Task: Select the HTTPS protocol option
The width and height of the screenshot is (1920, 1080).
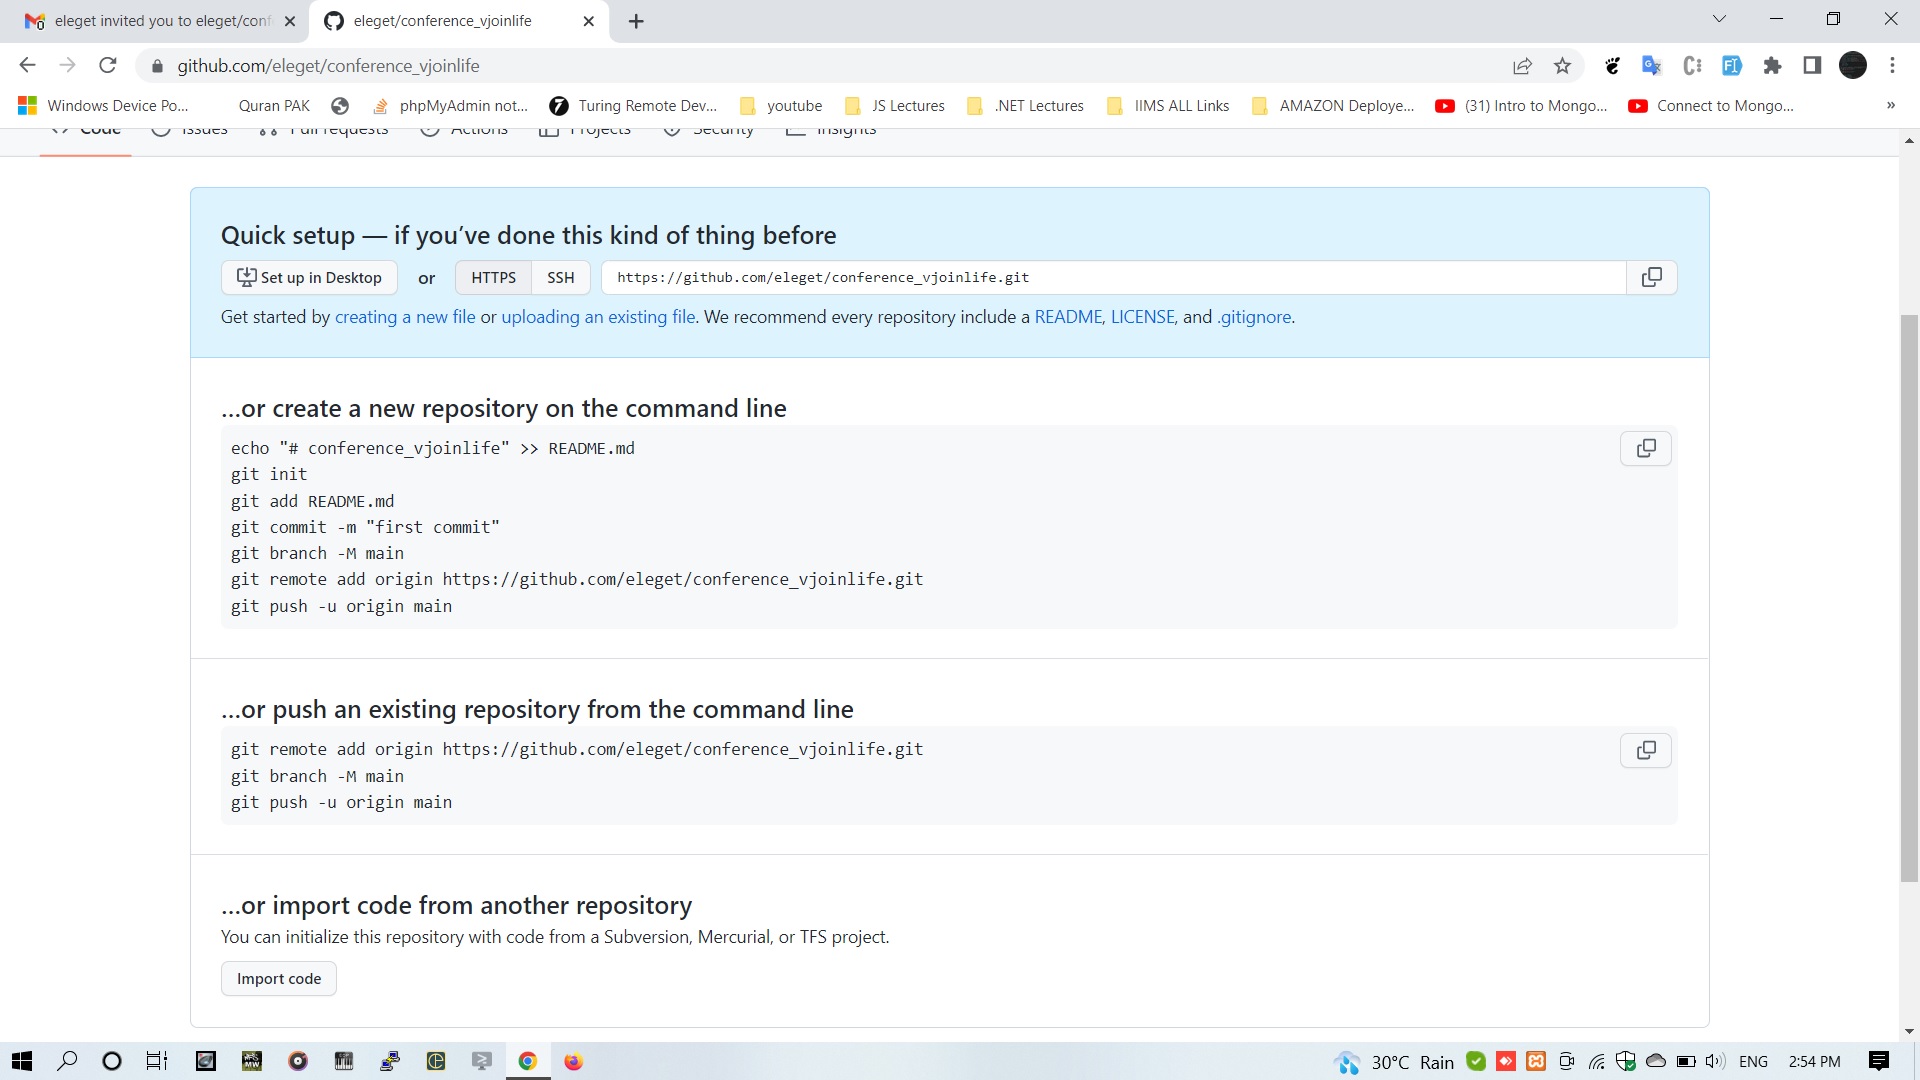Action: 493,277
